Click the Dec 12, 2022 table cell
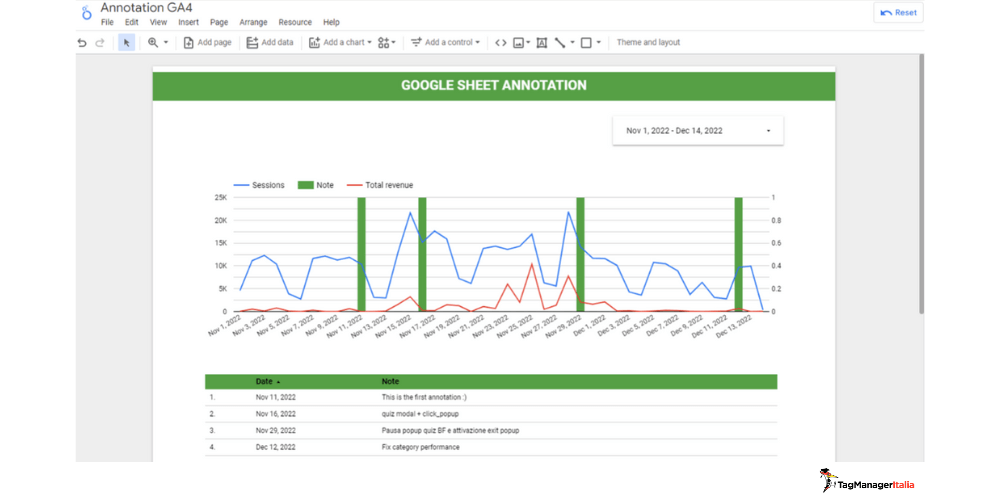This screenshot has width=1000, height=500. point(276,447)
